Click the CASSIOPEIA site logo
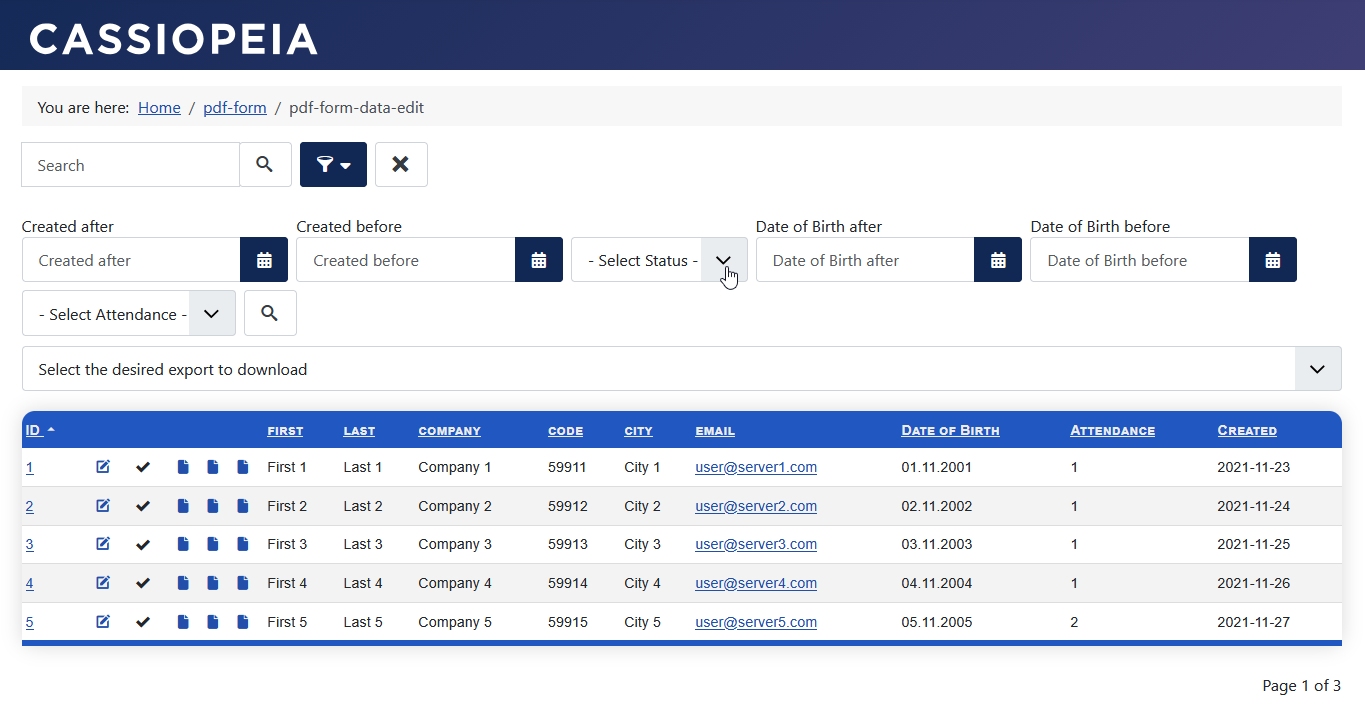This screenshot has height=706, width=1365. tap(173, 39)
